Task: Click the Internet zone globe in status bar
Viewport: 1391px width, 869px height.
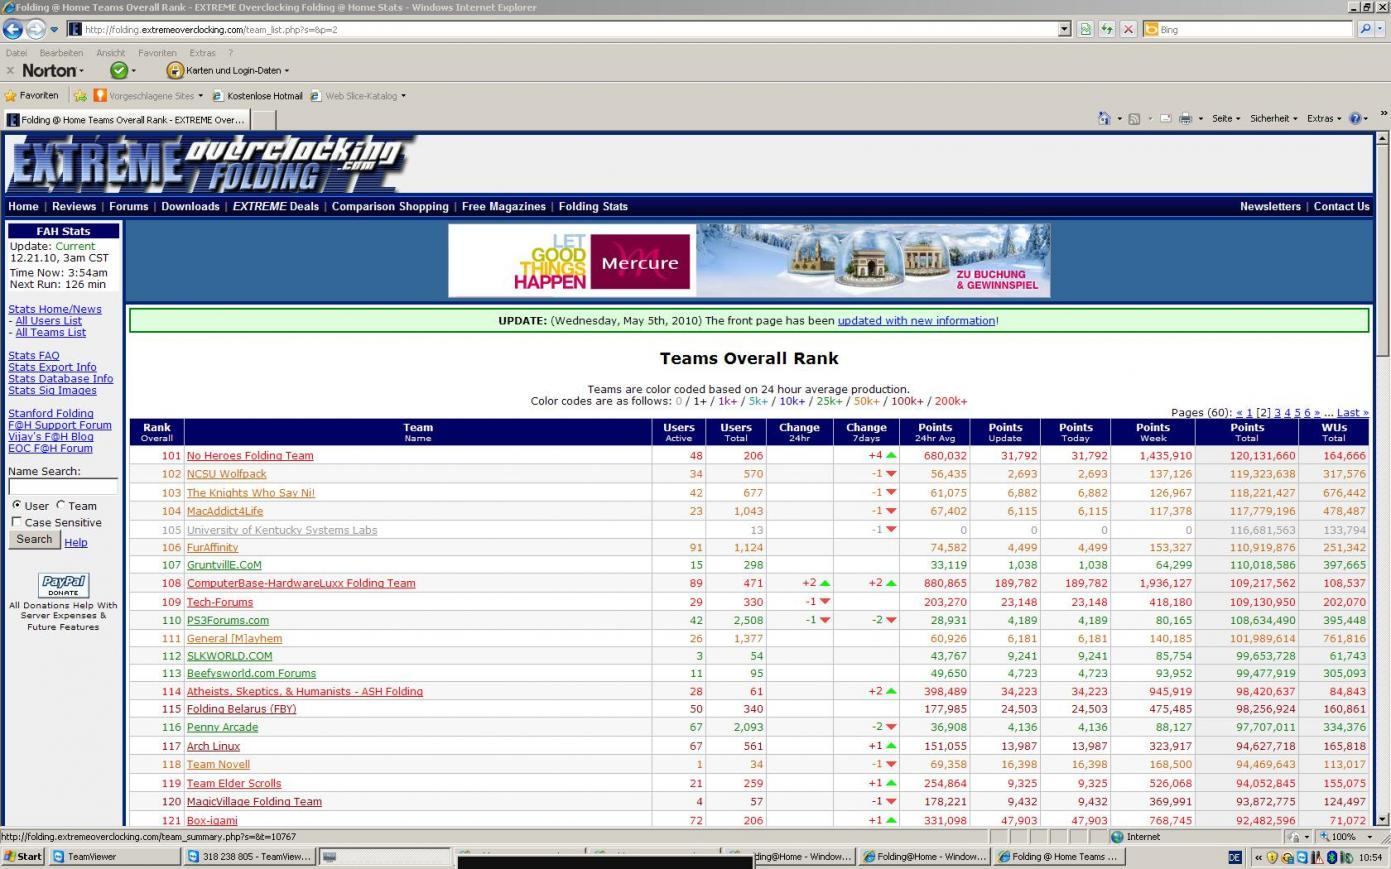Action: [1118, 837]
